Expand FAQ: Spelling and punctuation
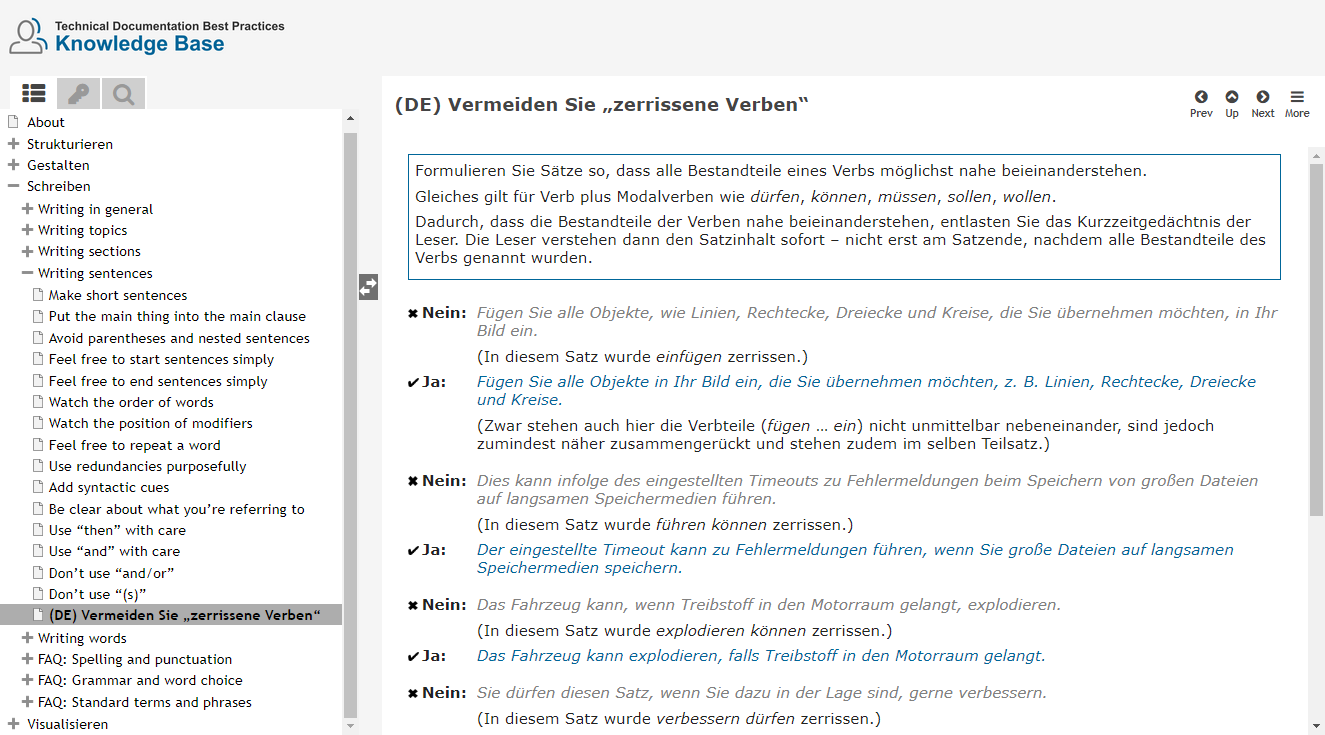 (x=28, y=659)
